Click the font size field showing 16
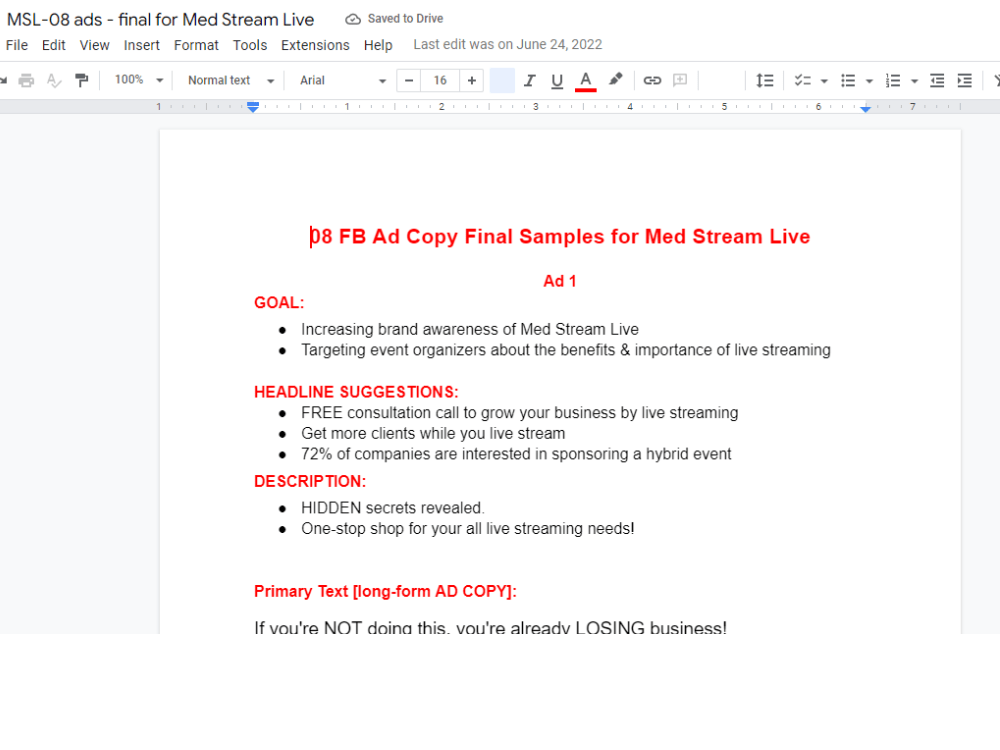Viewport: 1000px width, 750px height. point(440,80)
